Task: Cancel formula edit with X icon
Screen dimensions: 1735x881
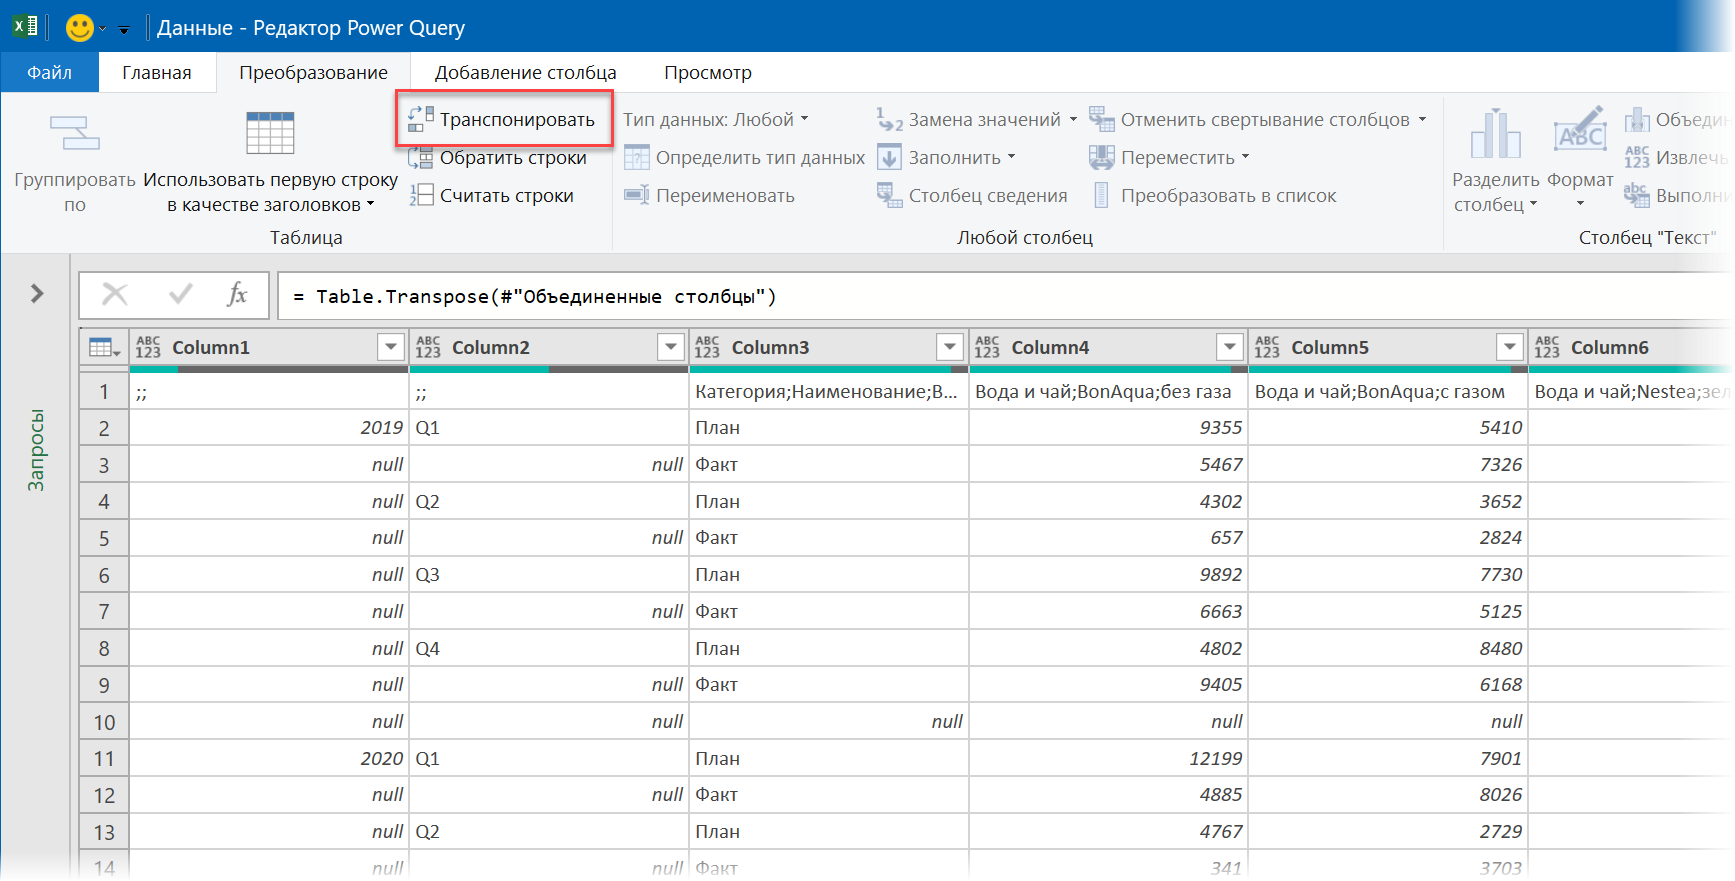Action: point(115,294)
